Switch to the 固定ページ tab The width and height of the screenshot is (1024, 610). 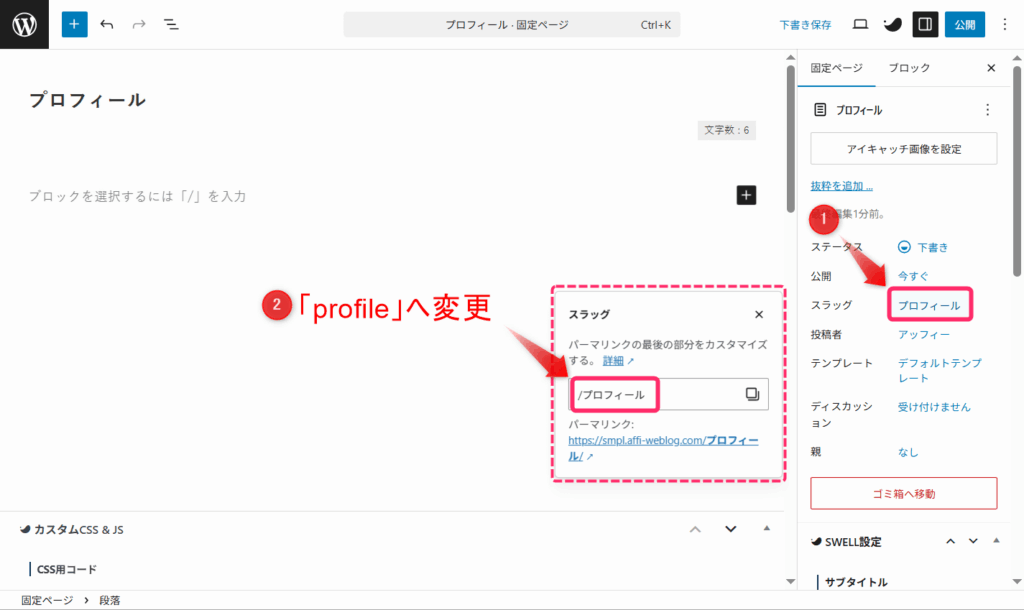click(836, 68)
